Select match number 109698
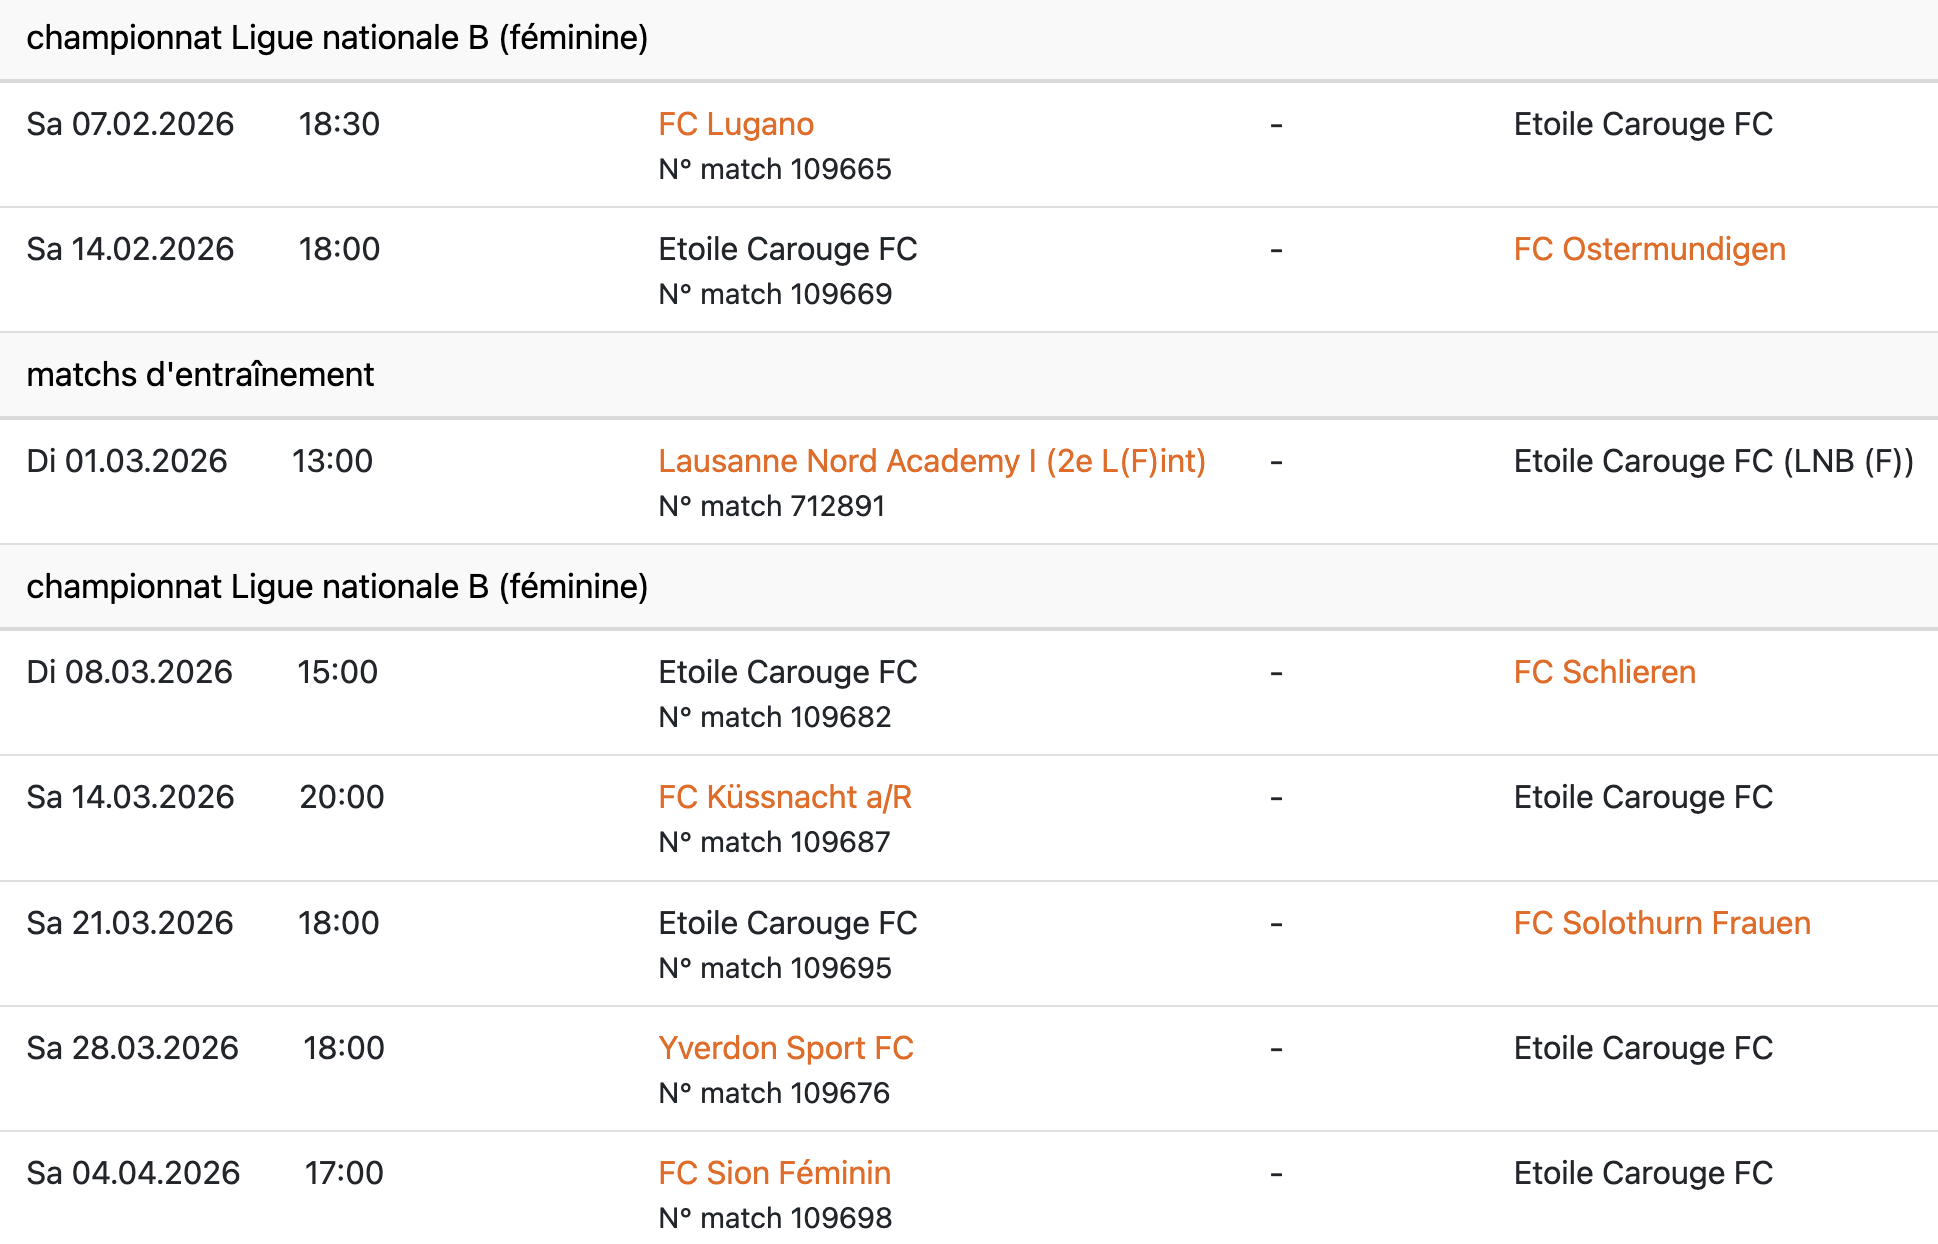The image size is (1938, 1244). point(774,1218)
